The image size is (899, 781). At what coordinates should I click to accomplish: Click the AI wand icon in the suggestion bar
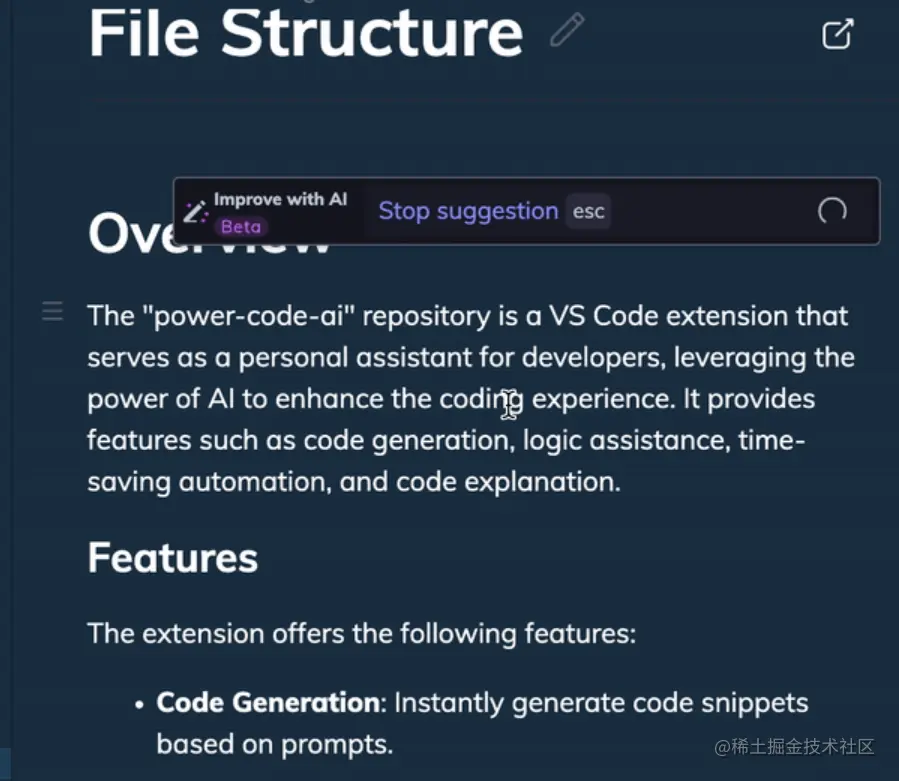196,211
